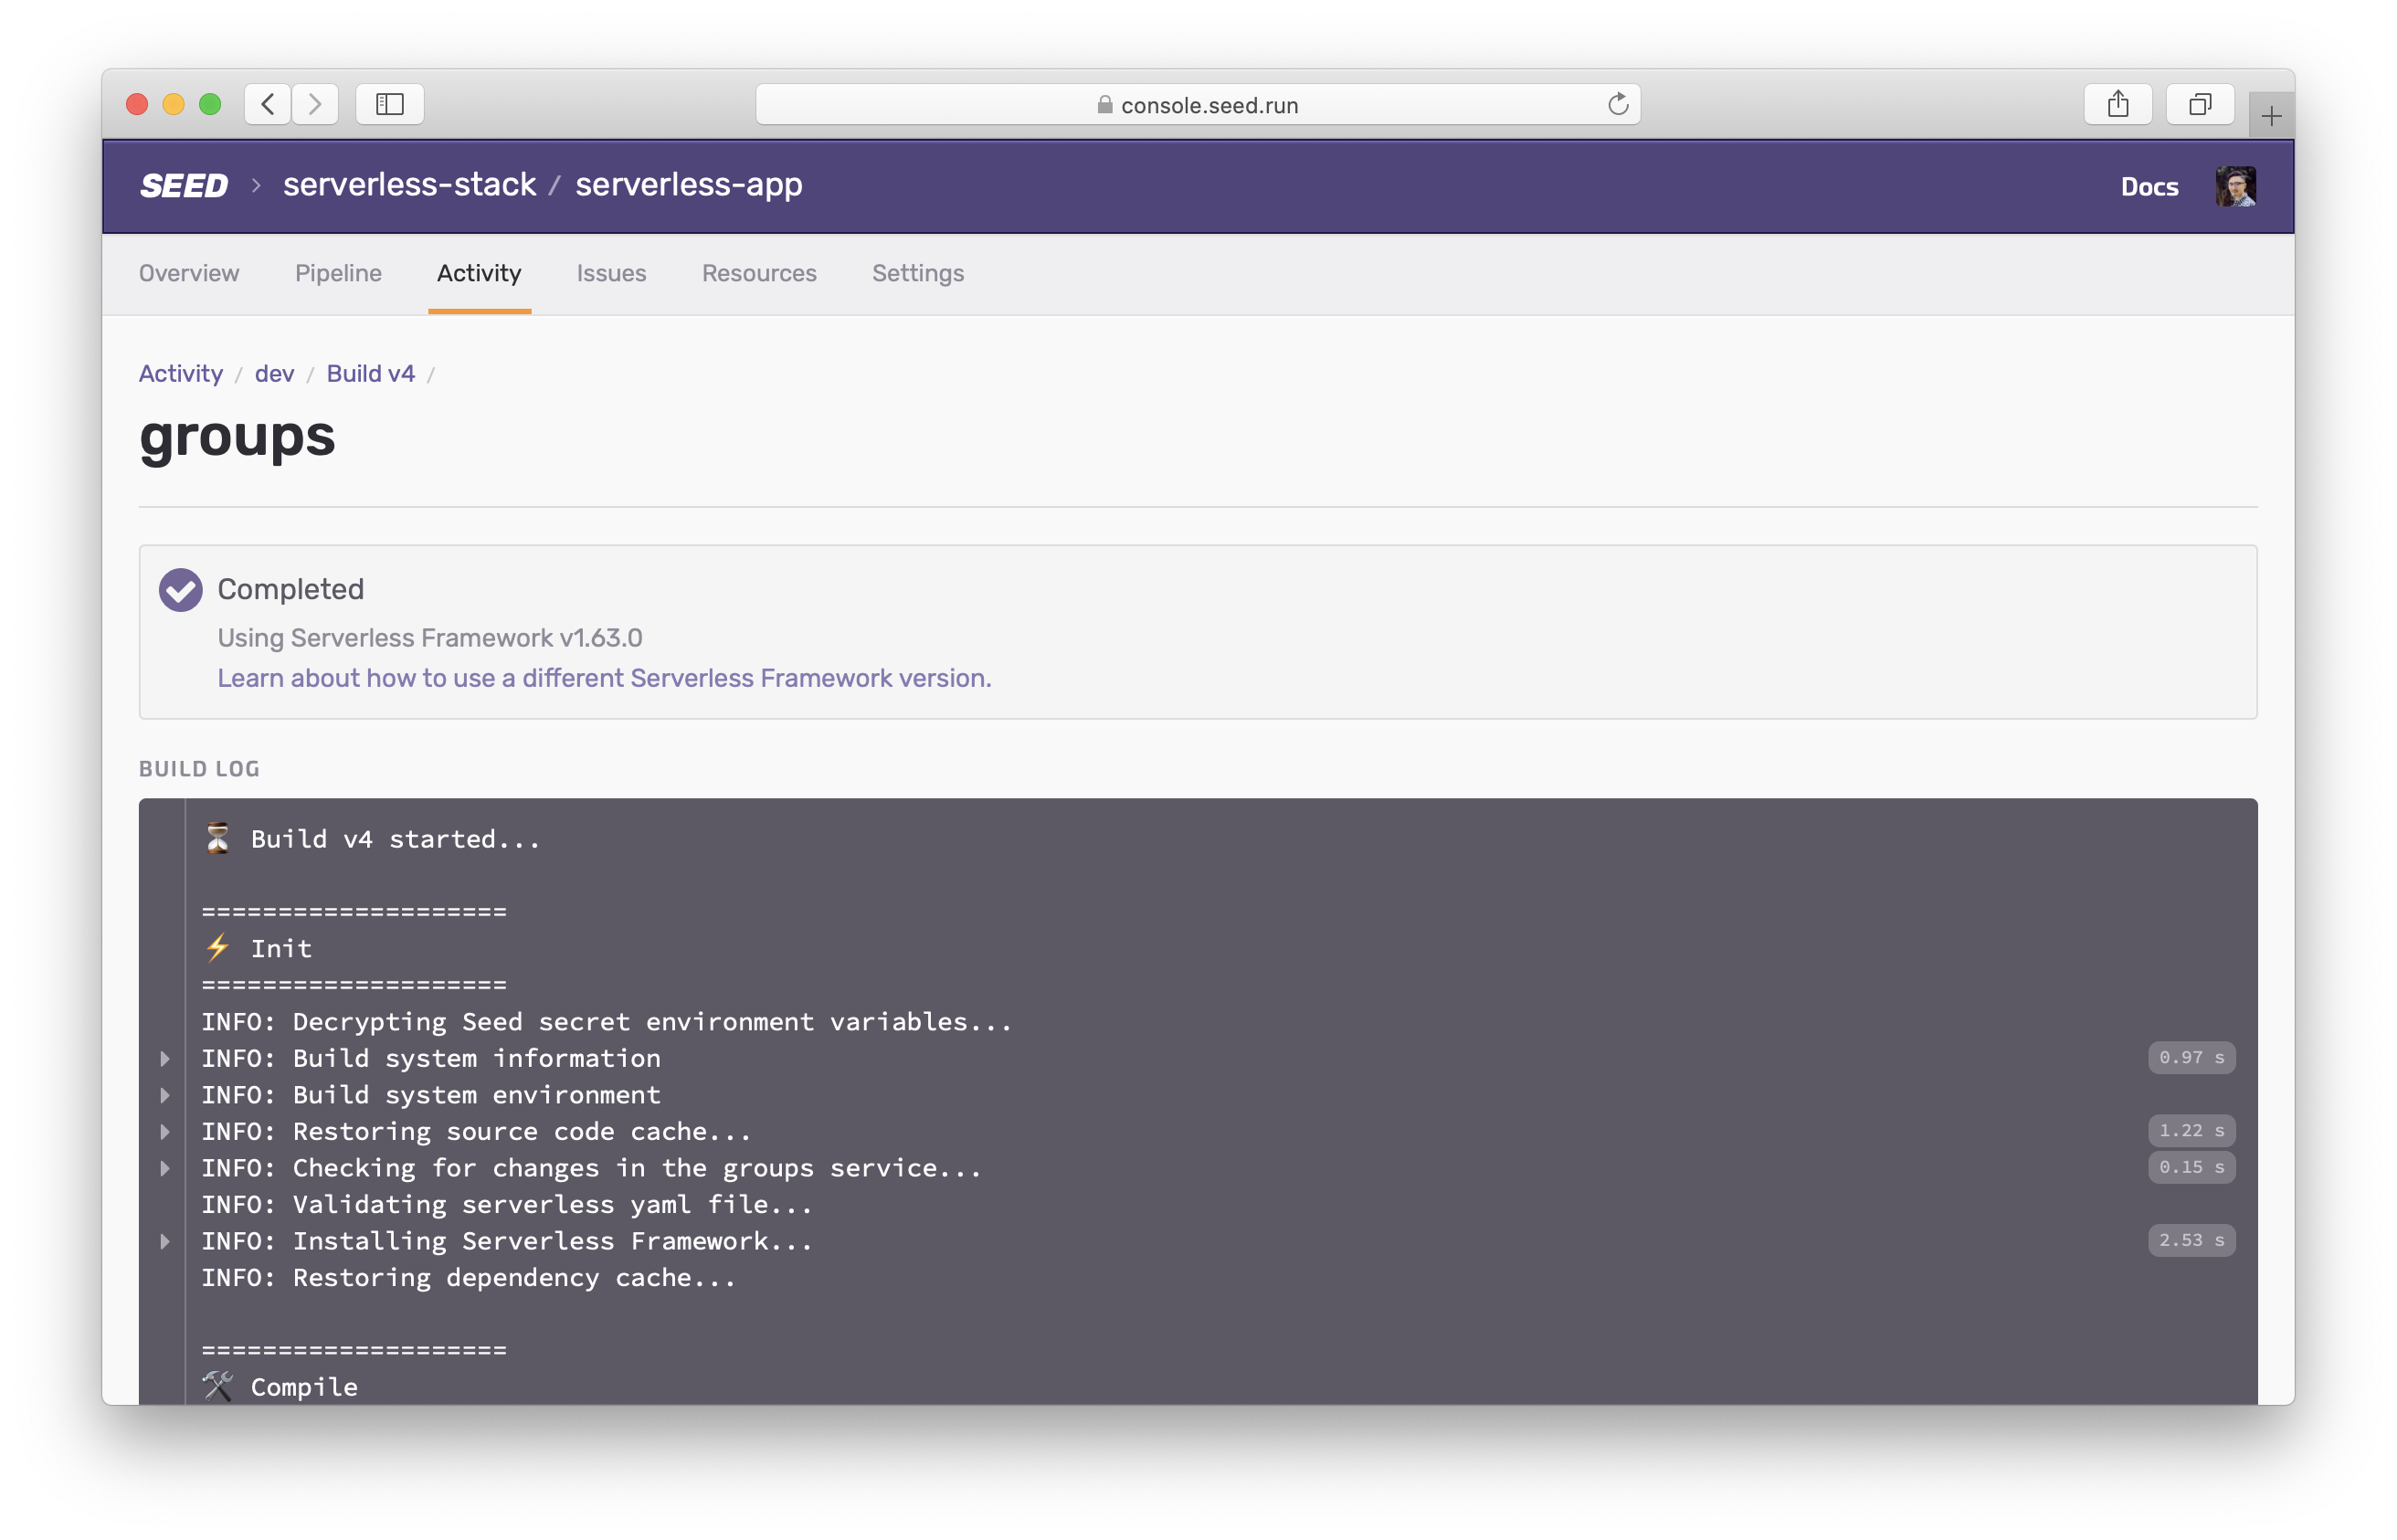Reload the page with the refresh icon
2397x1540 pixels.
(1617, 104)
